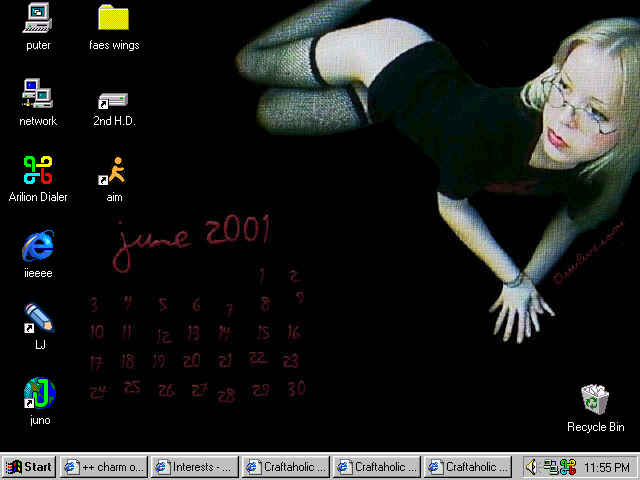Switch to the 'Interests -' taskbar window
This screenshot has height=480, width=640.
(x=194, y=466)
